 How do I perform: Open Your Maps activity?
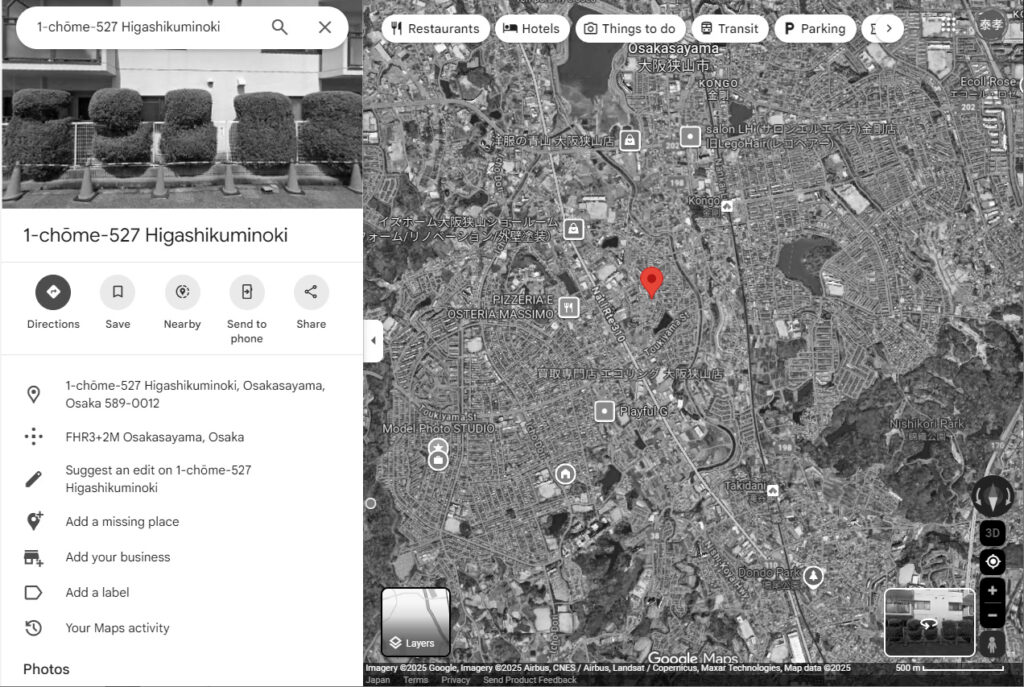[x=117, y=628]
